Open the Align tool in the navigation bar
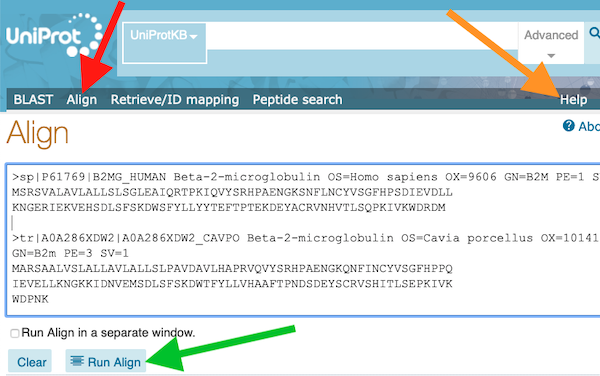 point(82,99)
